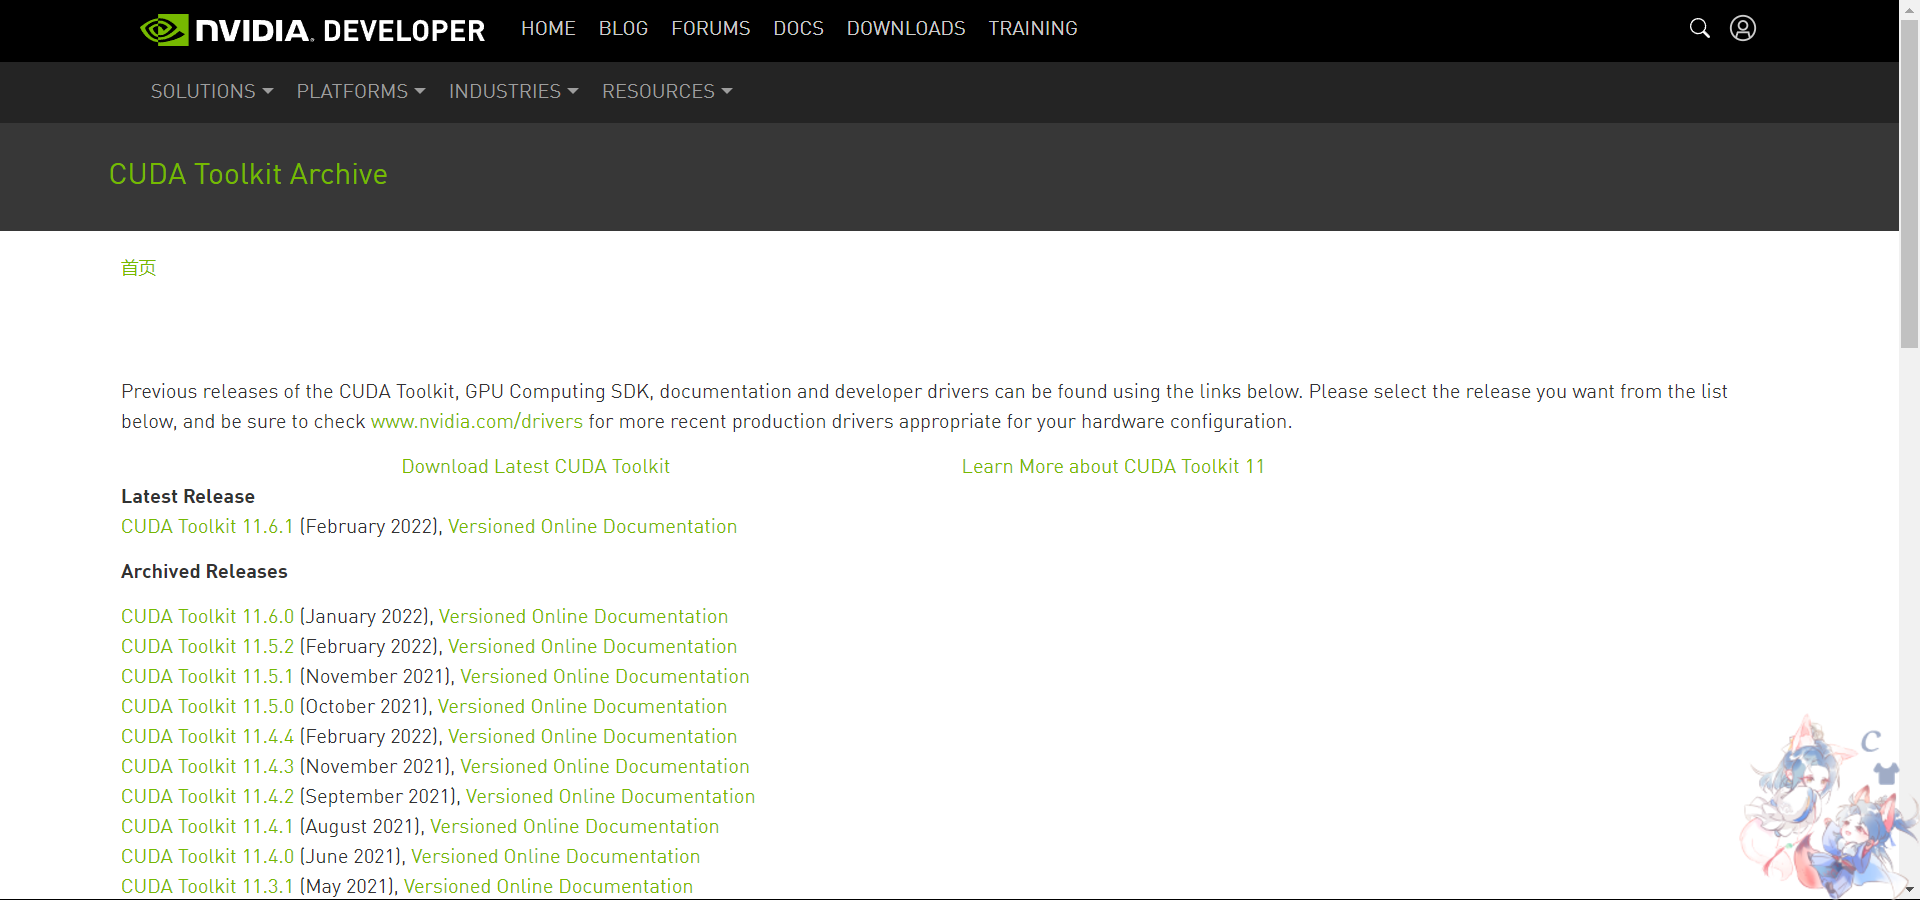This screenshot has height=900, width=1920.
Task: Open Versioned Online Documentation for 11.4.3
Action: coord(605,766)
